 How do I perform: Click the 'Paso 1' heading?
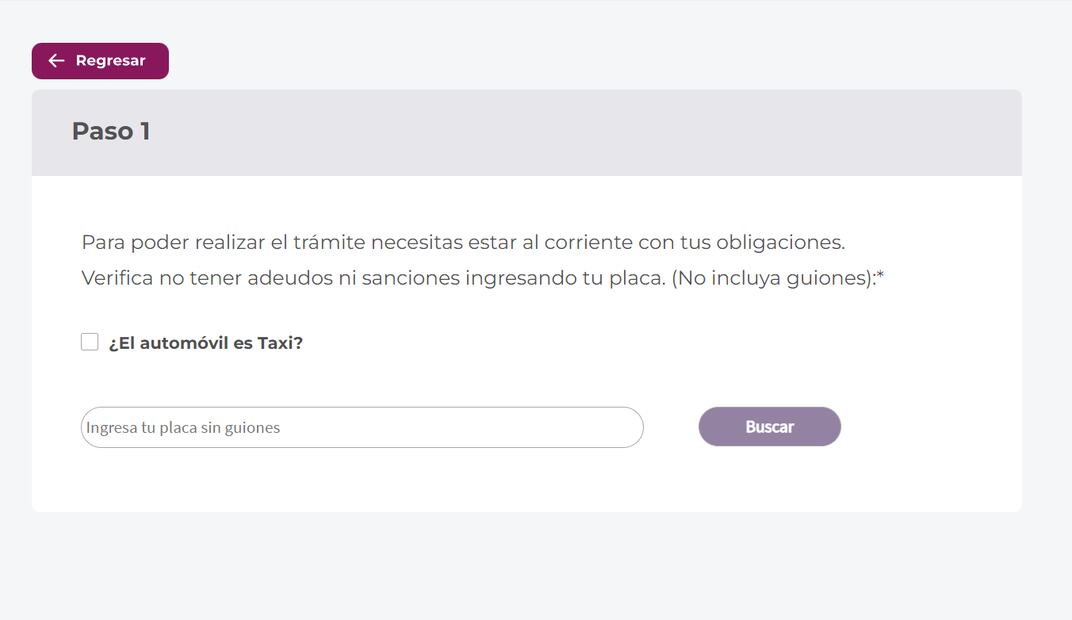click(111, 131)
